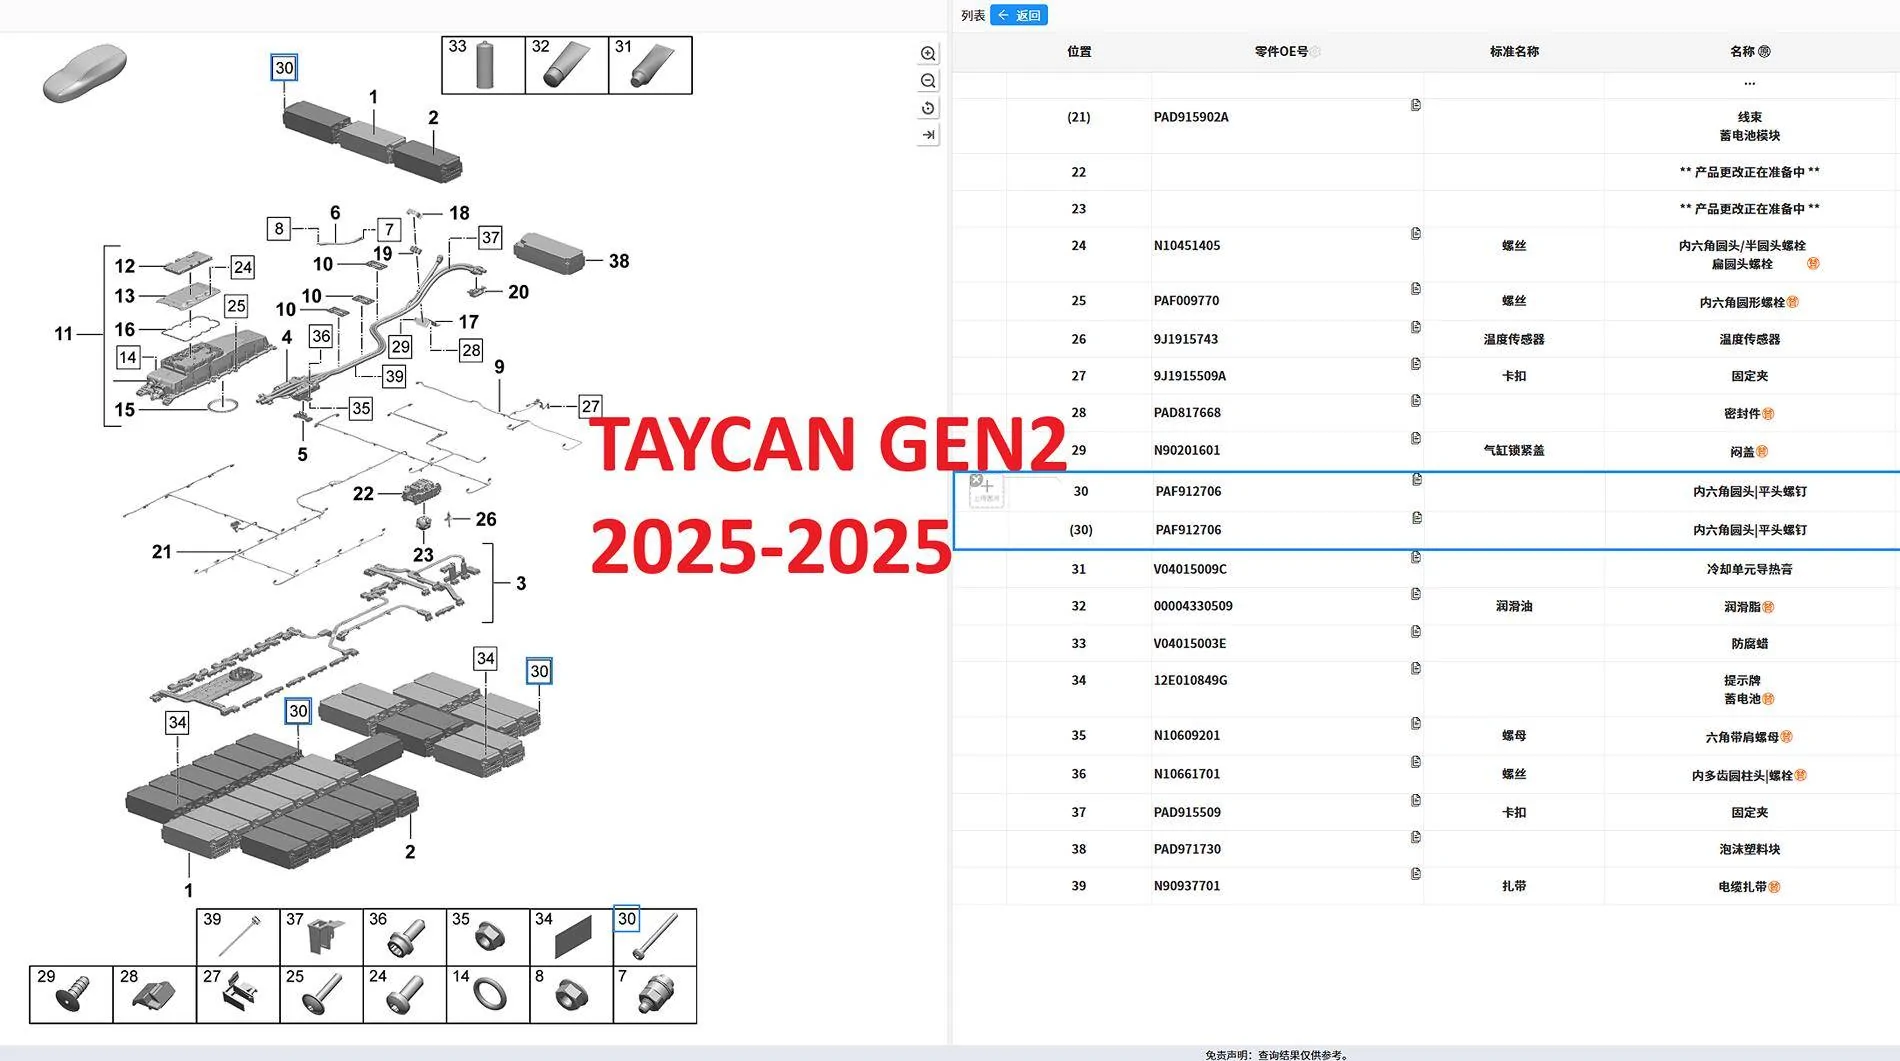Copy part number PAD915509 icon
Screen dimensions: 1900x1061
pyautogui.click(x=1416, y=800)
